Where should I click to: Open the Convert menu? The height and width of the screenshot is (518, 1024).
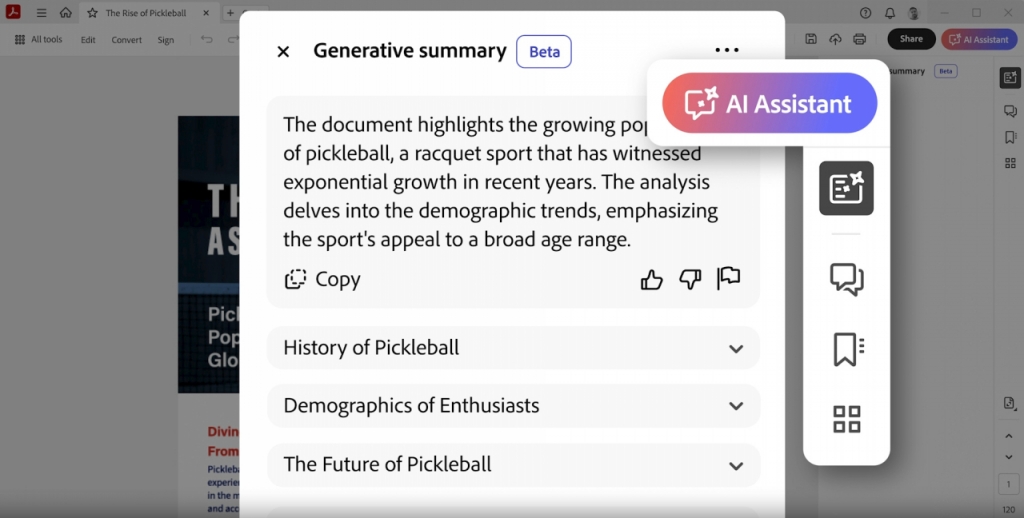126,40
